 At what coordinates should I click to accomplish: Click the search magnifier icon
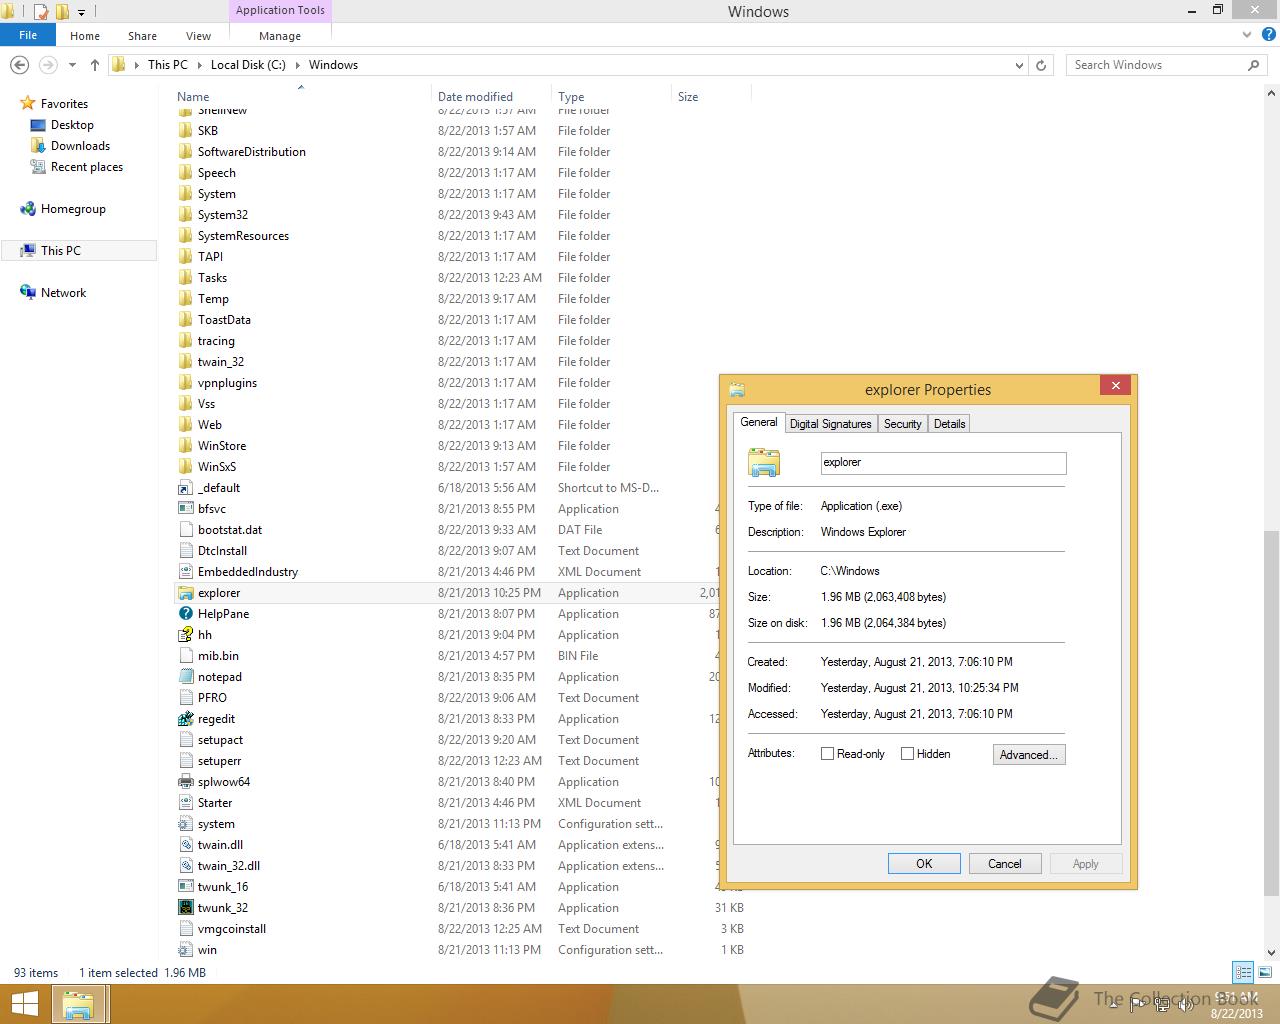1253,65
